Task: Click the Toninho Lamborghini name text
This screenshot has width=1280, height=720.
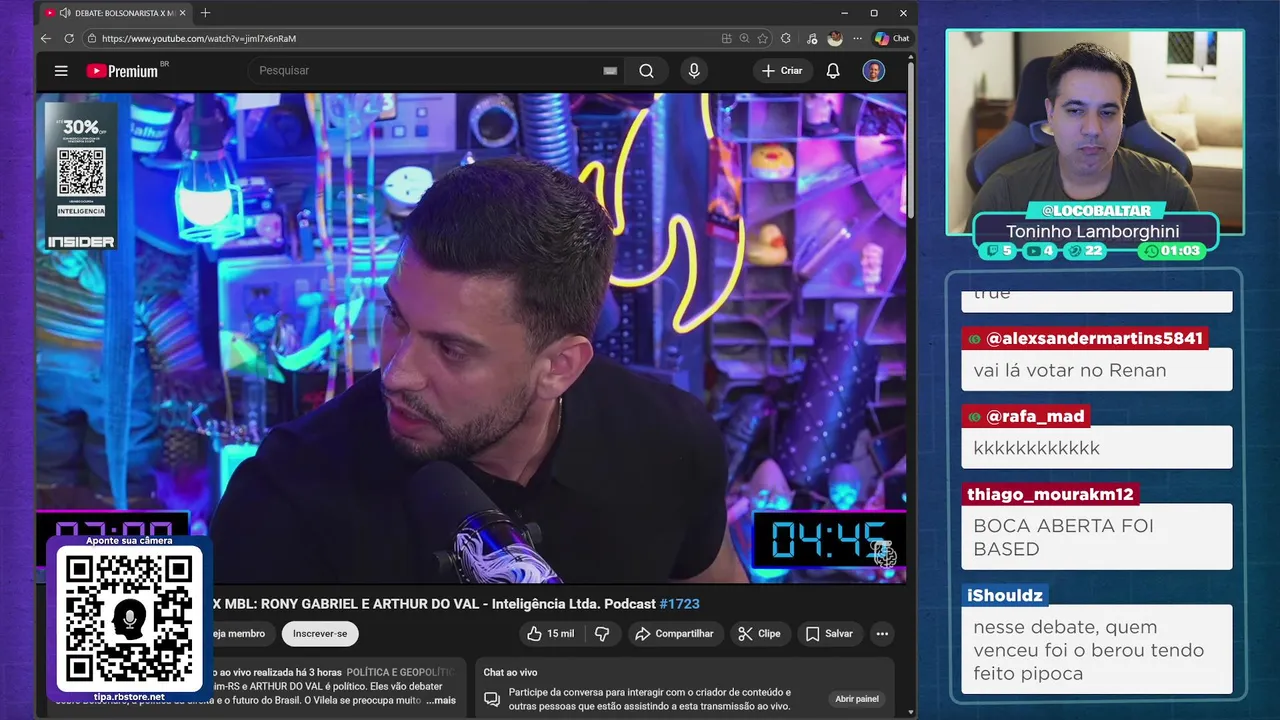Action: 1093,231
